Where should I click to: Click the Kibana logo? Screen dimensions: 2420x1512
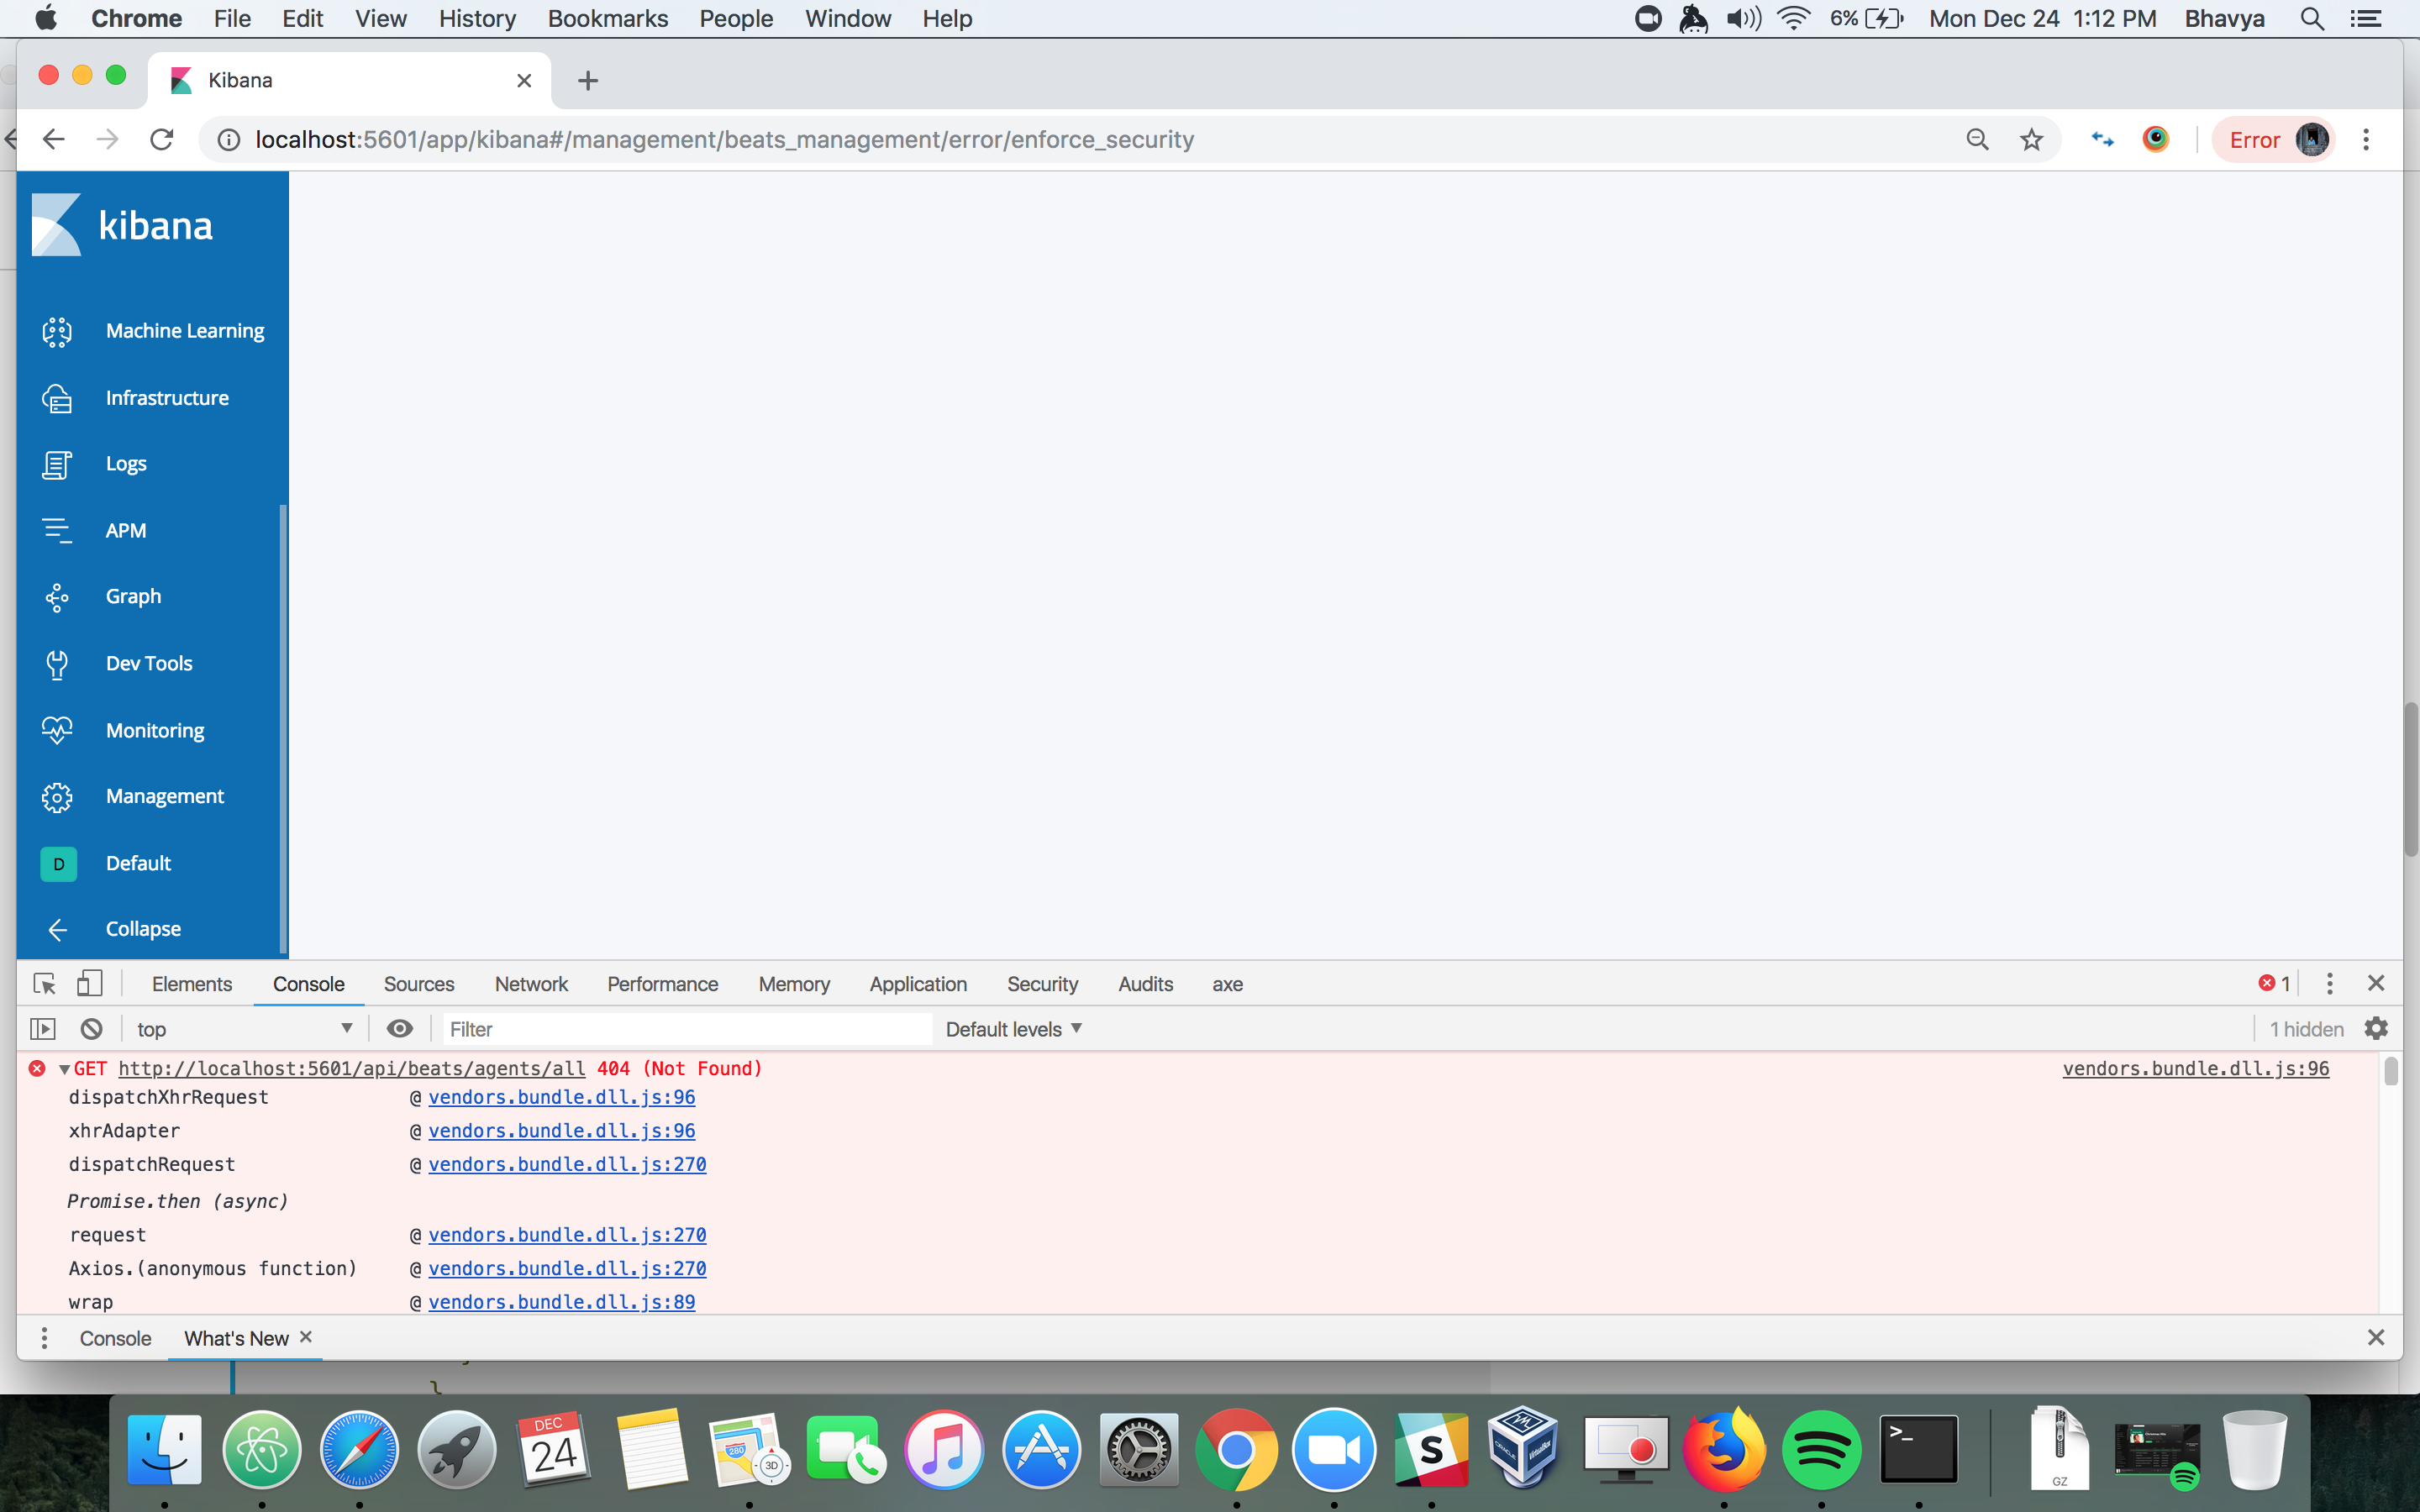(x=125, y=224)
